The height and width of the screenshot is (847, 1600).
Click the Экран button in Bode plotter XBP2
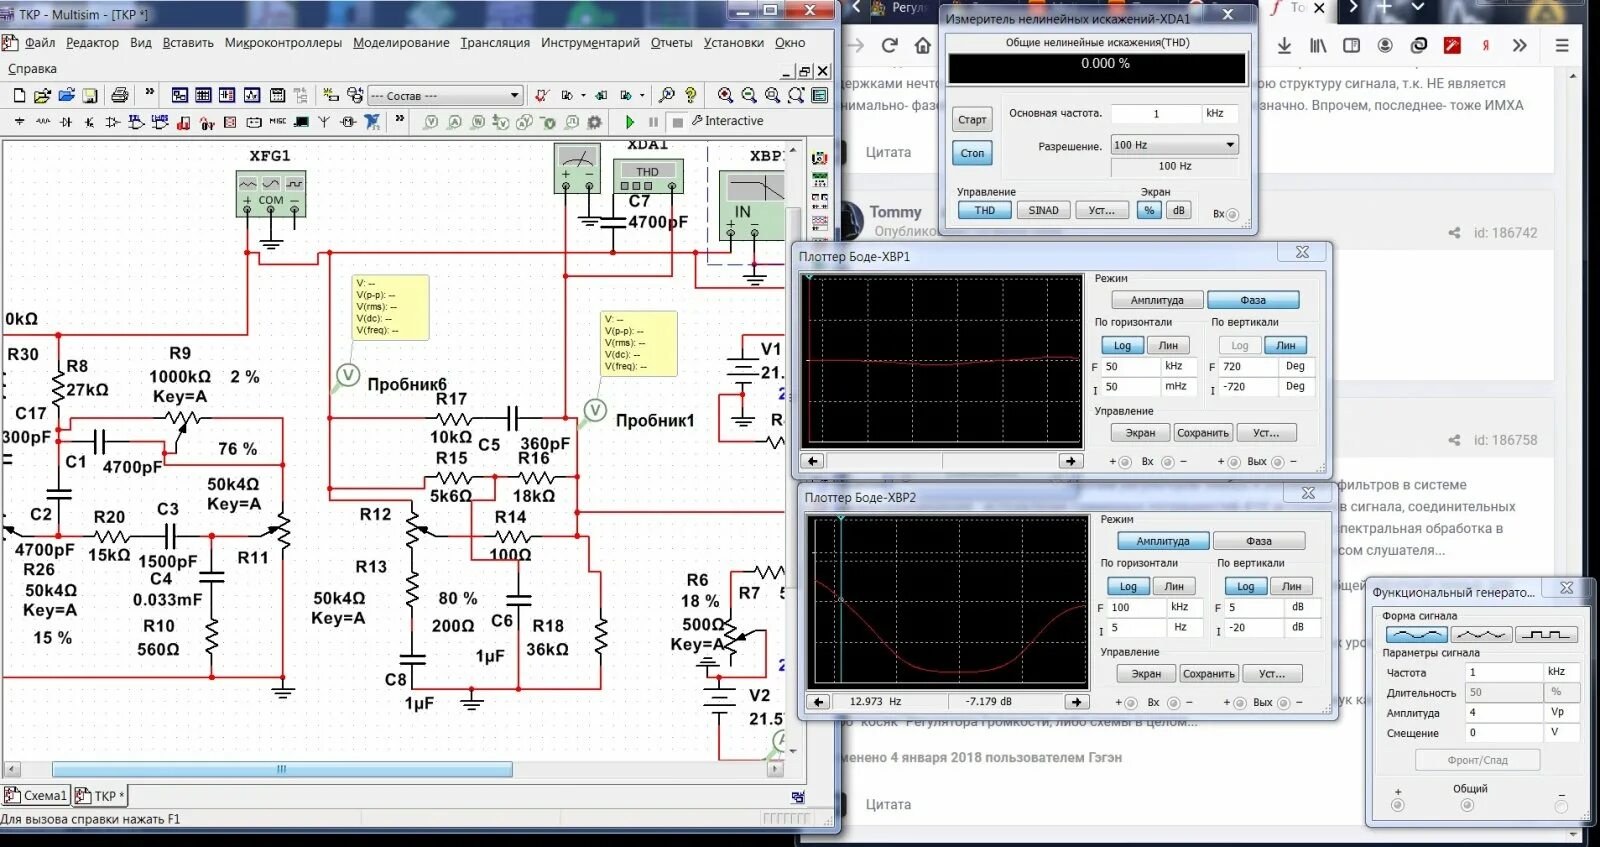tap(1146, 674)
